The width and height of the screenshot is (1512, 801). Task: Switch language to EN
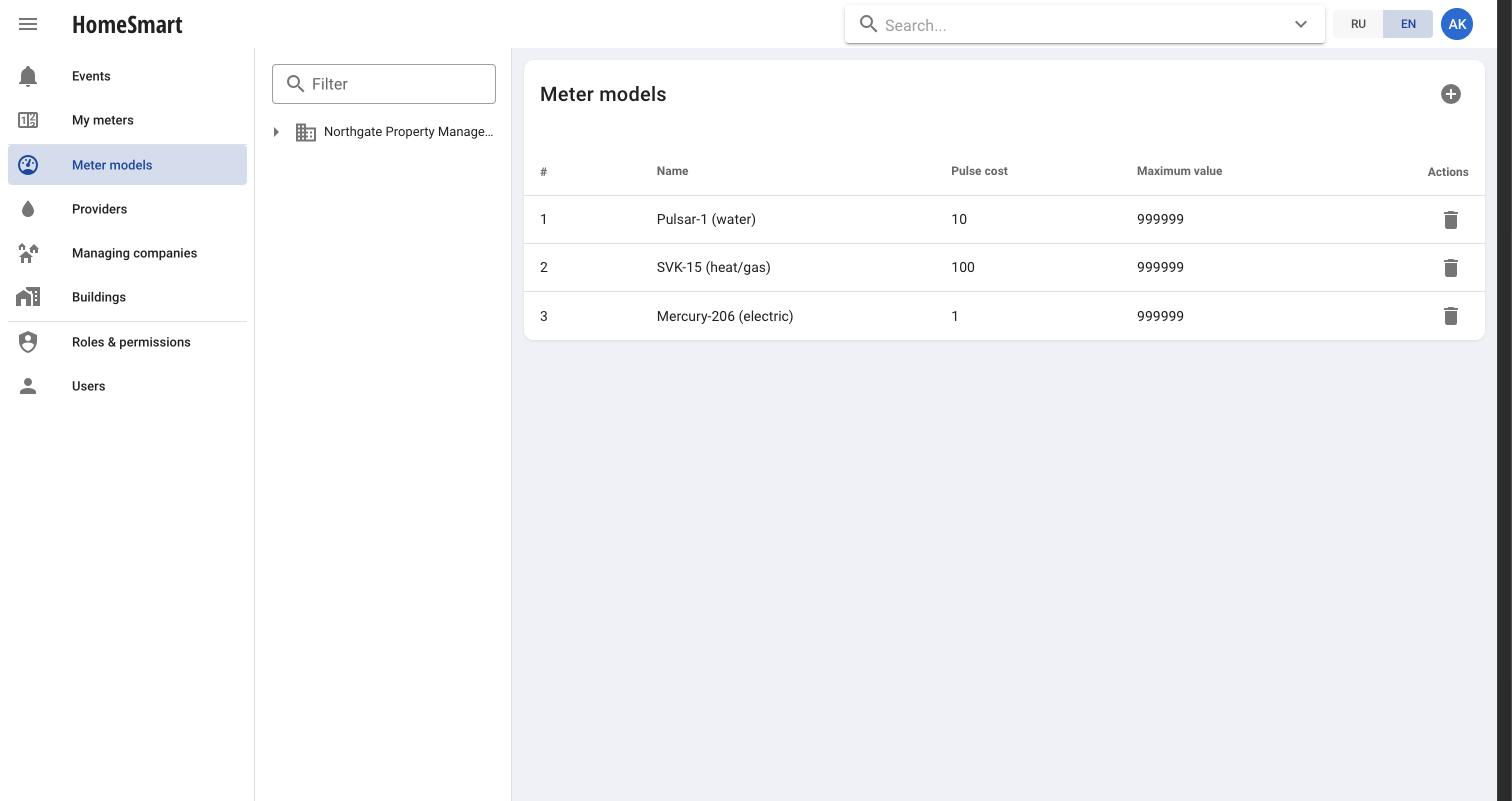point(1408,24)
